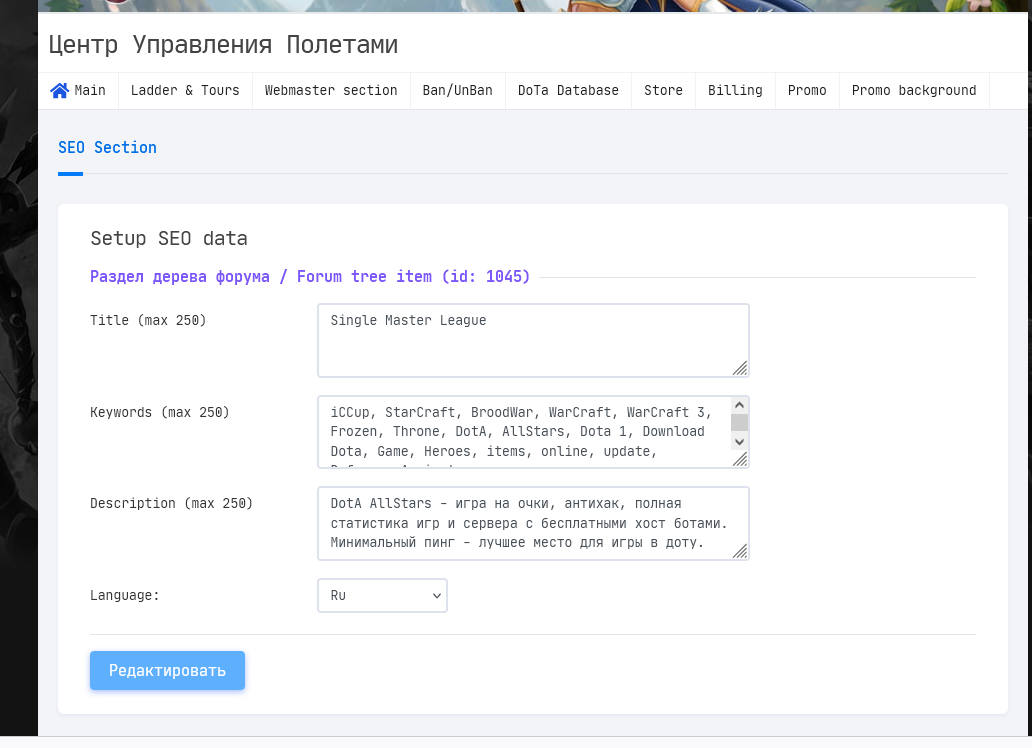Open the Language dropdown showing Ru
The image size is (1032, 748).
(x=382, y=595)
